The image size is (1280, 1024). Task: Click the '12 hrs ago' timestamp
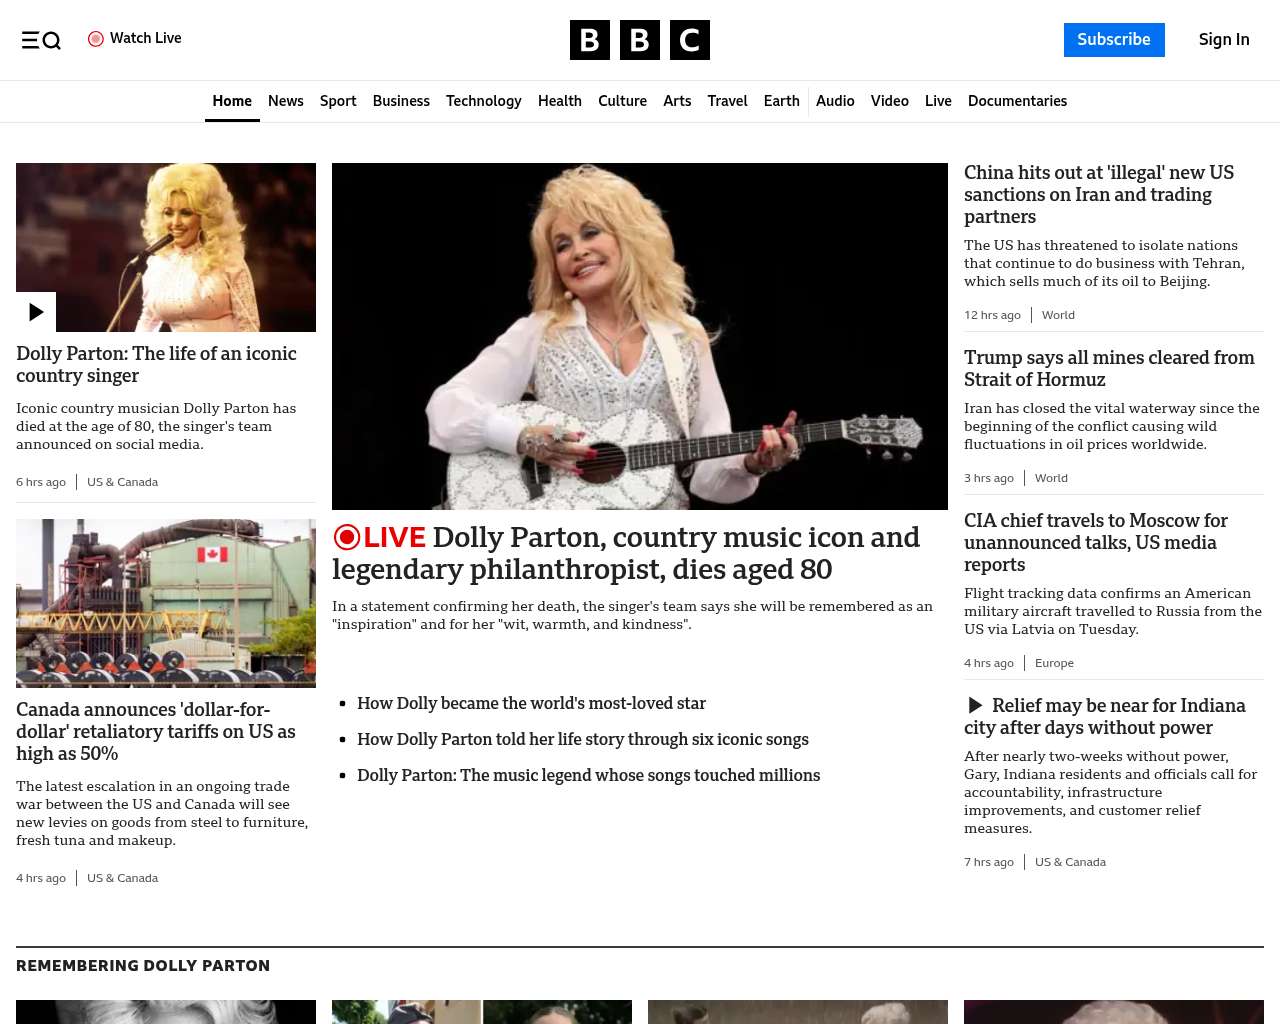click(992, 315)
